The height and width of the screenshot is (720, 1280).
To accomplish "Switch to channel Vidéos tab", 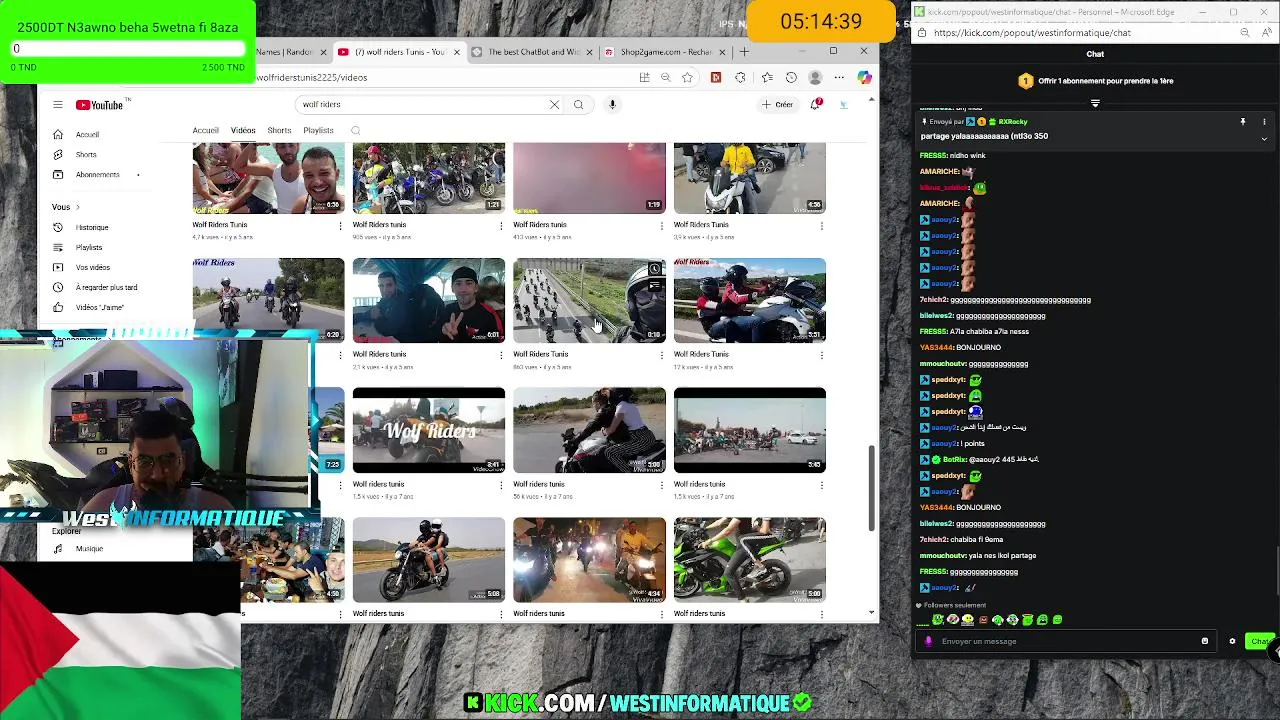I will [x=243, y=130].
